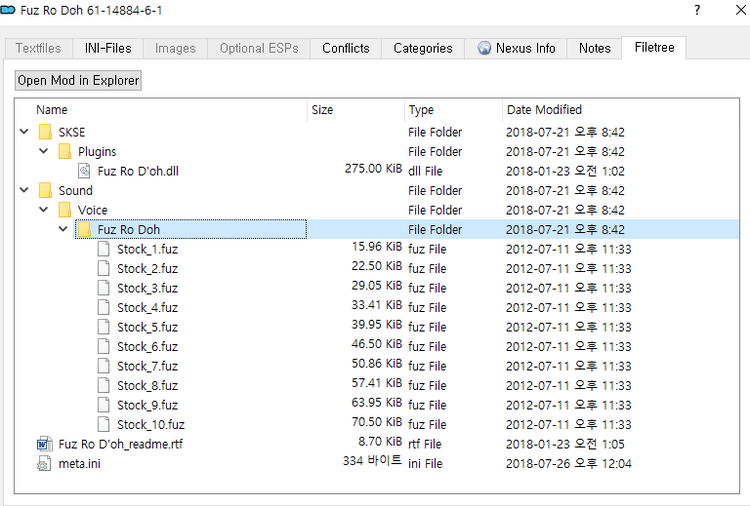
Task: Select the Voice folder label
Action: click(x=93, y=210)
